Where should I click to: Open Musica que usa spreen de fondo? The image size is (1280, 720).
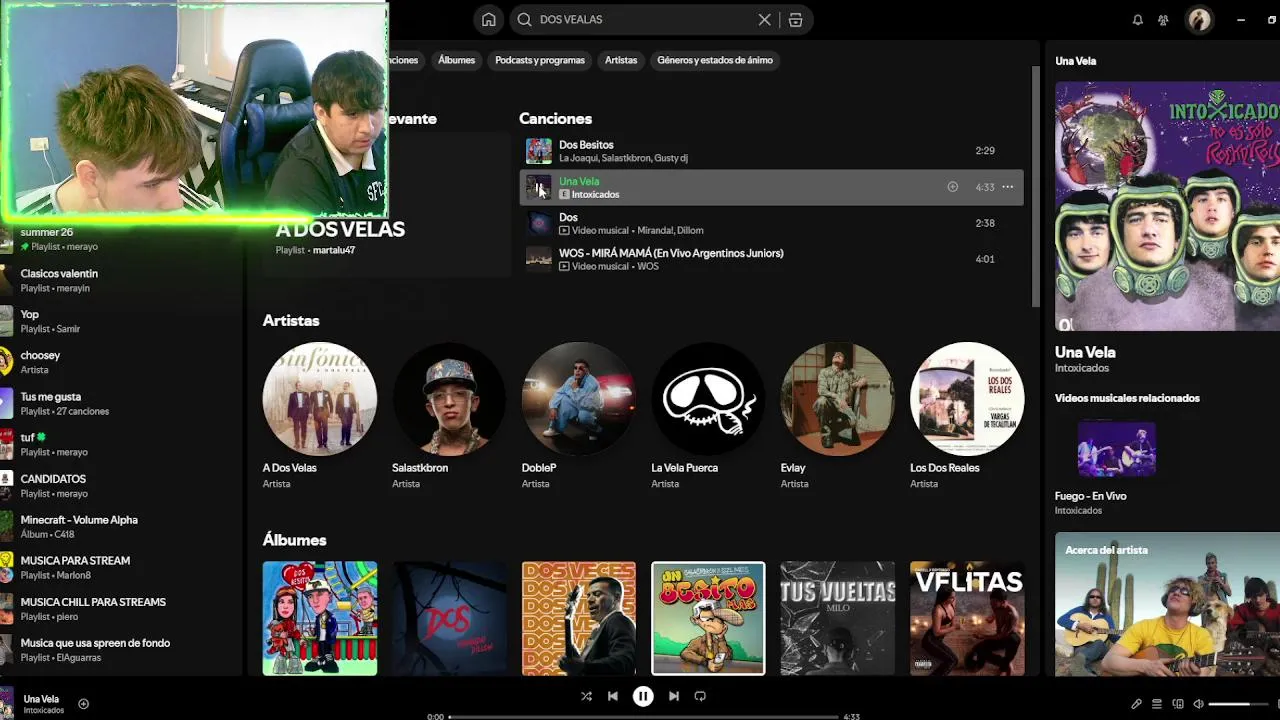[120, 650]
